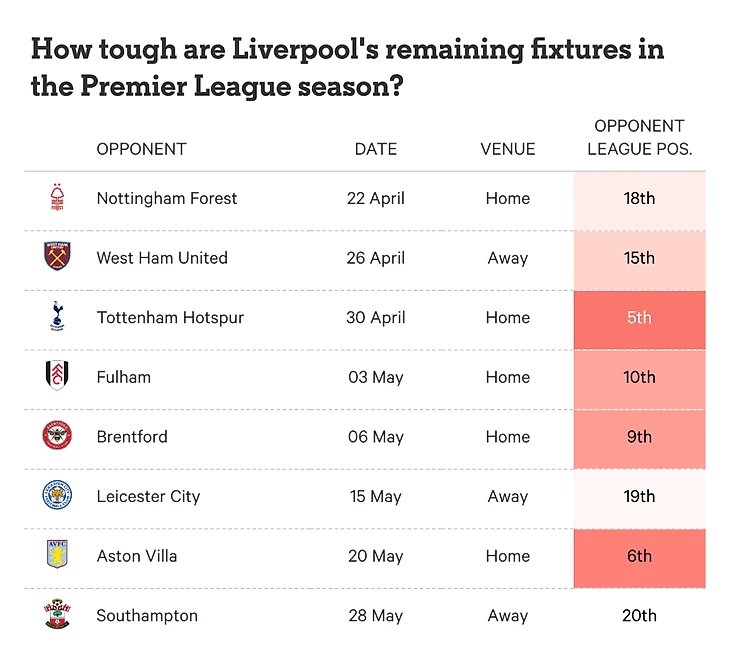The width and height of the screenshot is (730, 672).
Task: Select the VENUE column header
Action: point(508,149)
